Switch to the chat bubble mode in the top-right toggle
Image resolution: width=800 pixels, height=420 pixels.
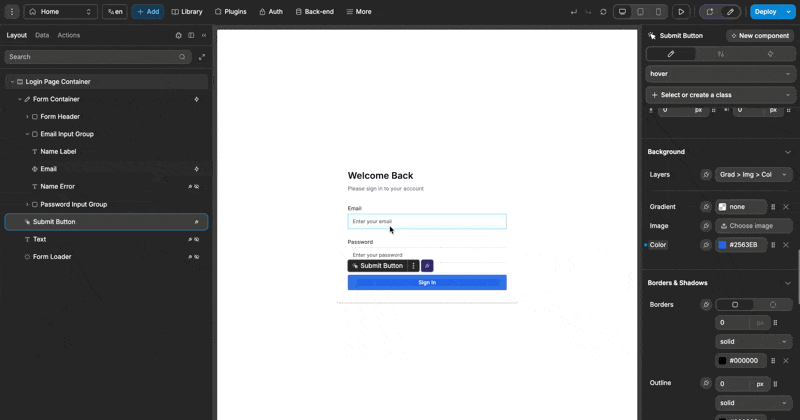[x=710, y=12]
